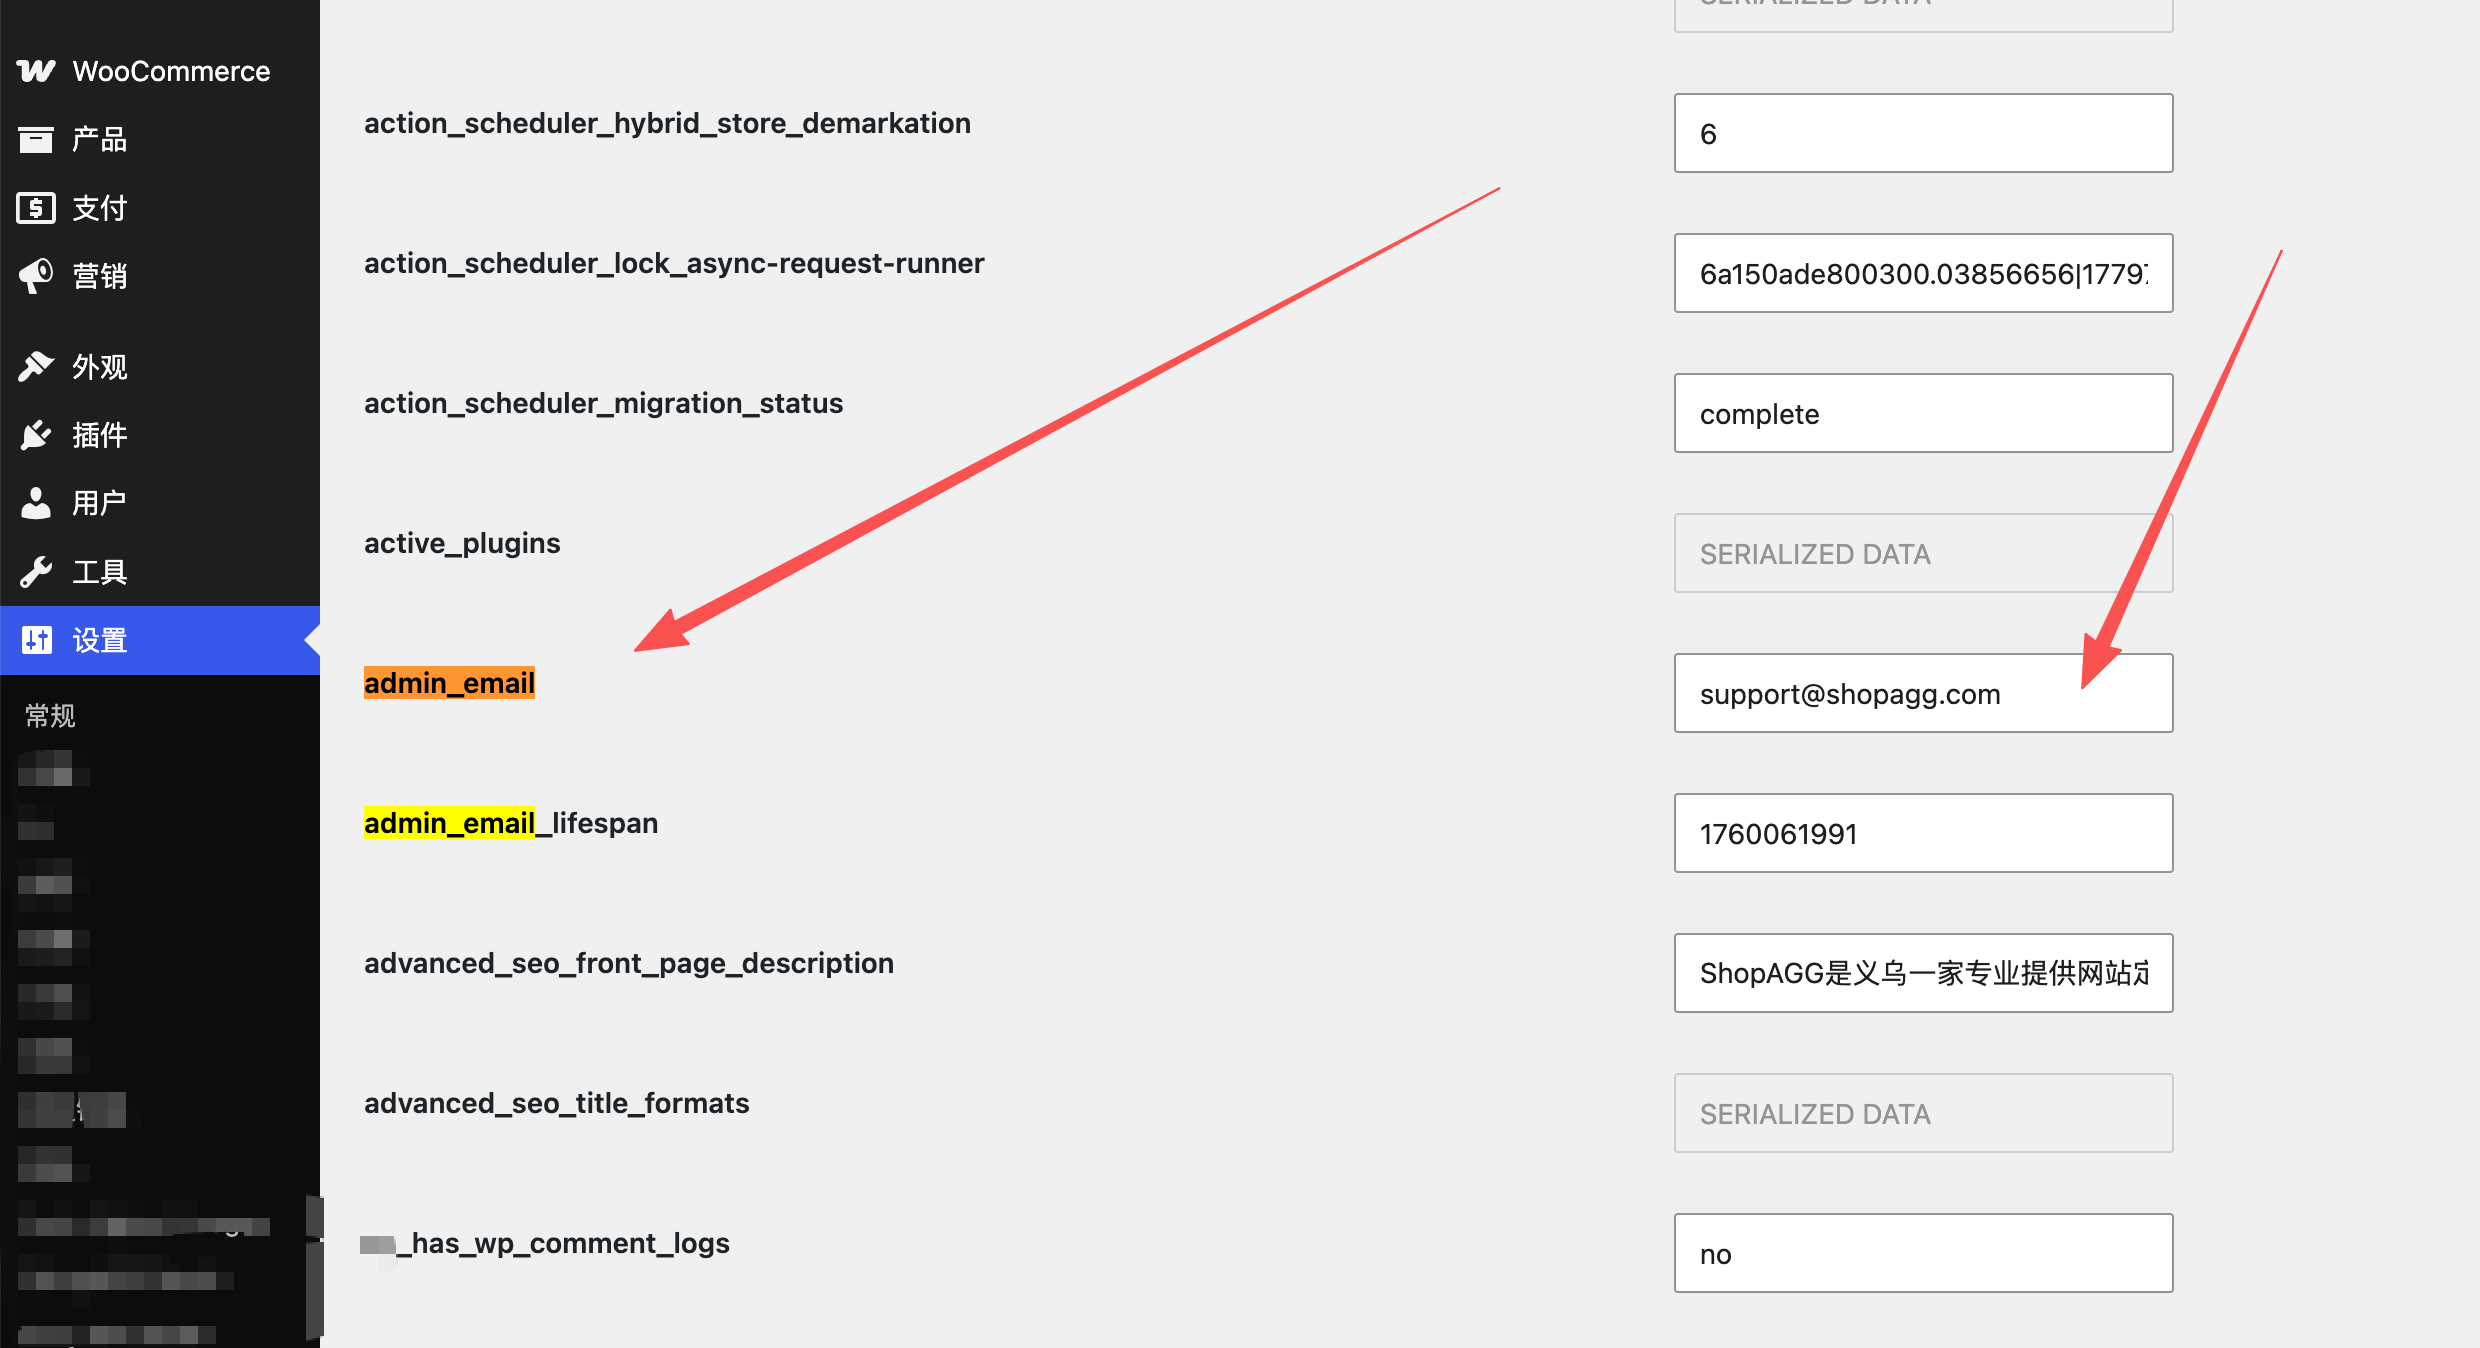Image resolution: width=2480 pixels, height=1348 pixels.
Task: Click the 支付 dollar sign icon
Action: tap(36, 208)
